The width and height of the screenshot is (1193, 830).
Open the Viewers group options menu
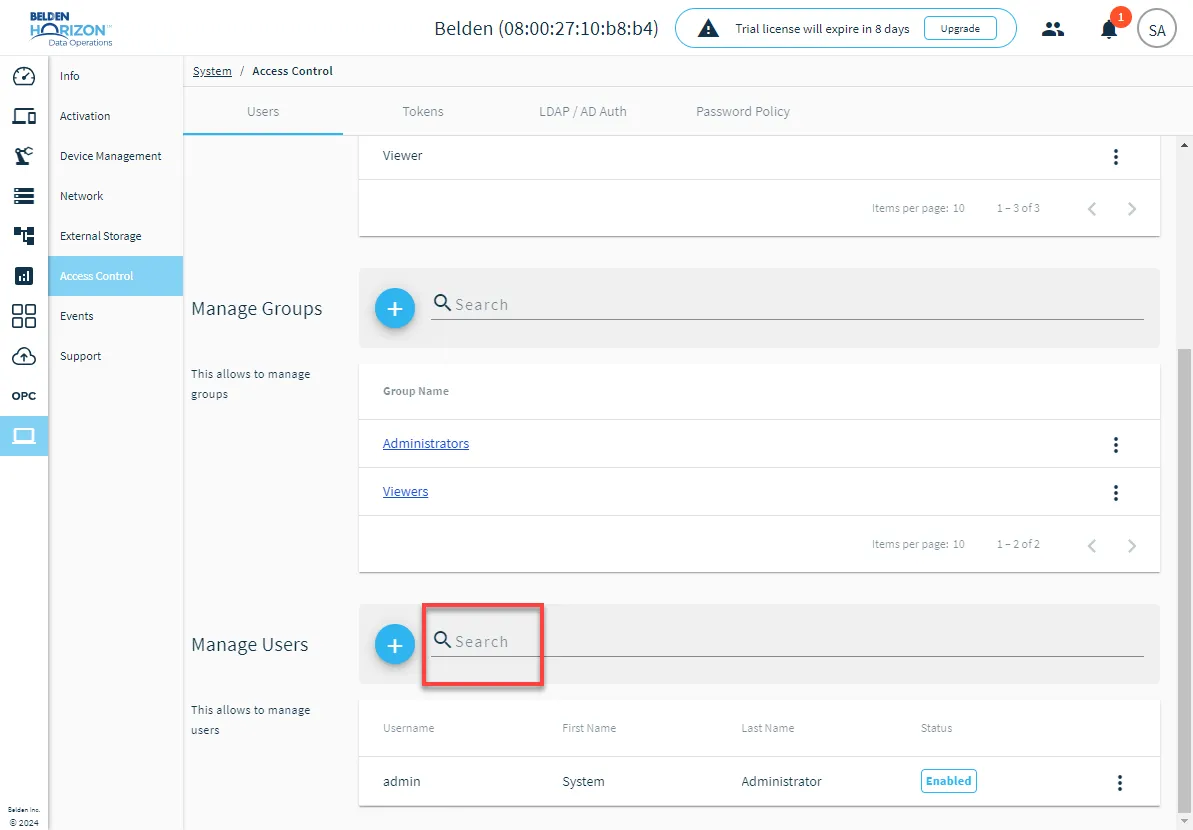(x=1115, y=492)
